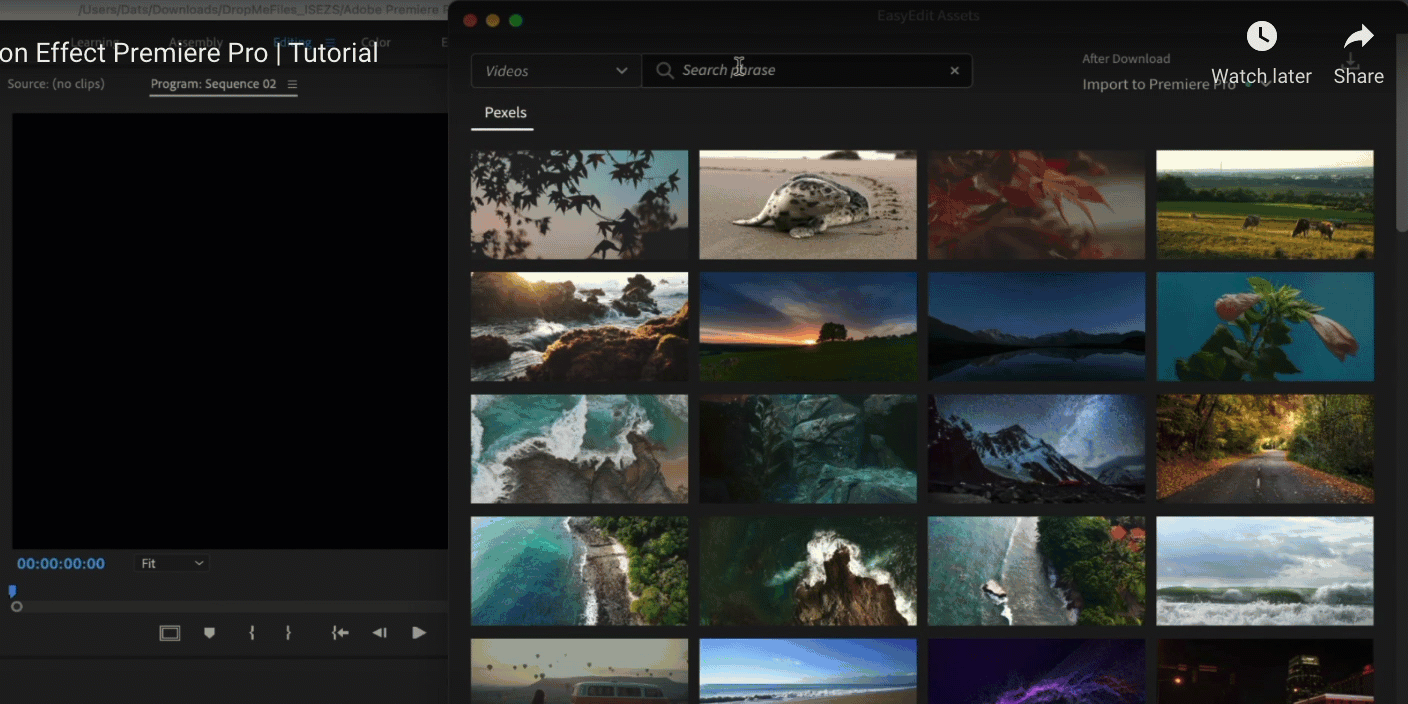Select the maple leaves silhouette video thumbnail

(x=579, y=205)
